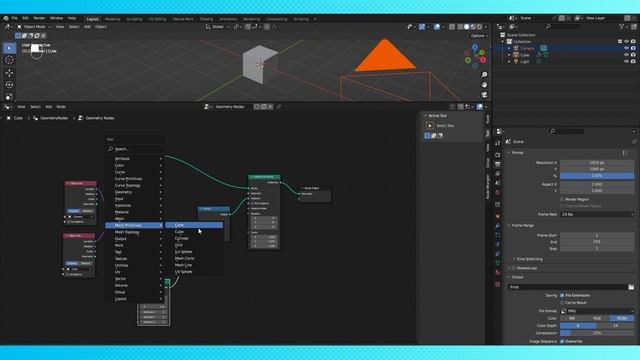The height and width of the screenshot is (360, 640).
Task: Click the snap magnet icon in header
Action: pos(248,27)
